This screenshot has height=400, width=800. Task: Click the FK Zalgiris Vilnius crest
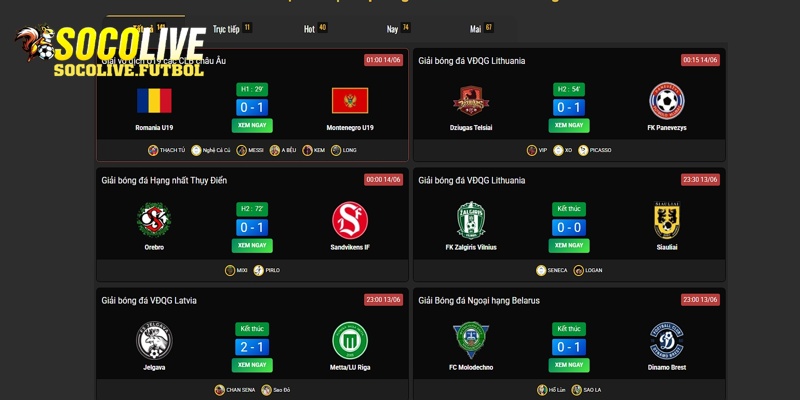[471, 220]
